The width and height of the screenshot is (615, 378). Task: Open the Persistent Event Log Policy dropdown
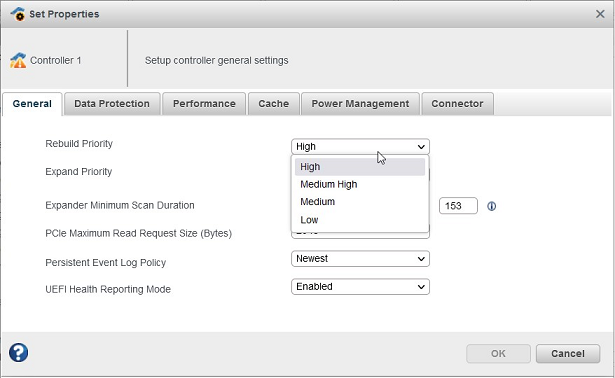pos(360,259)
